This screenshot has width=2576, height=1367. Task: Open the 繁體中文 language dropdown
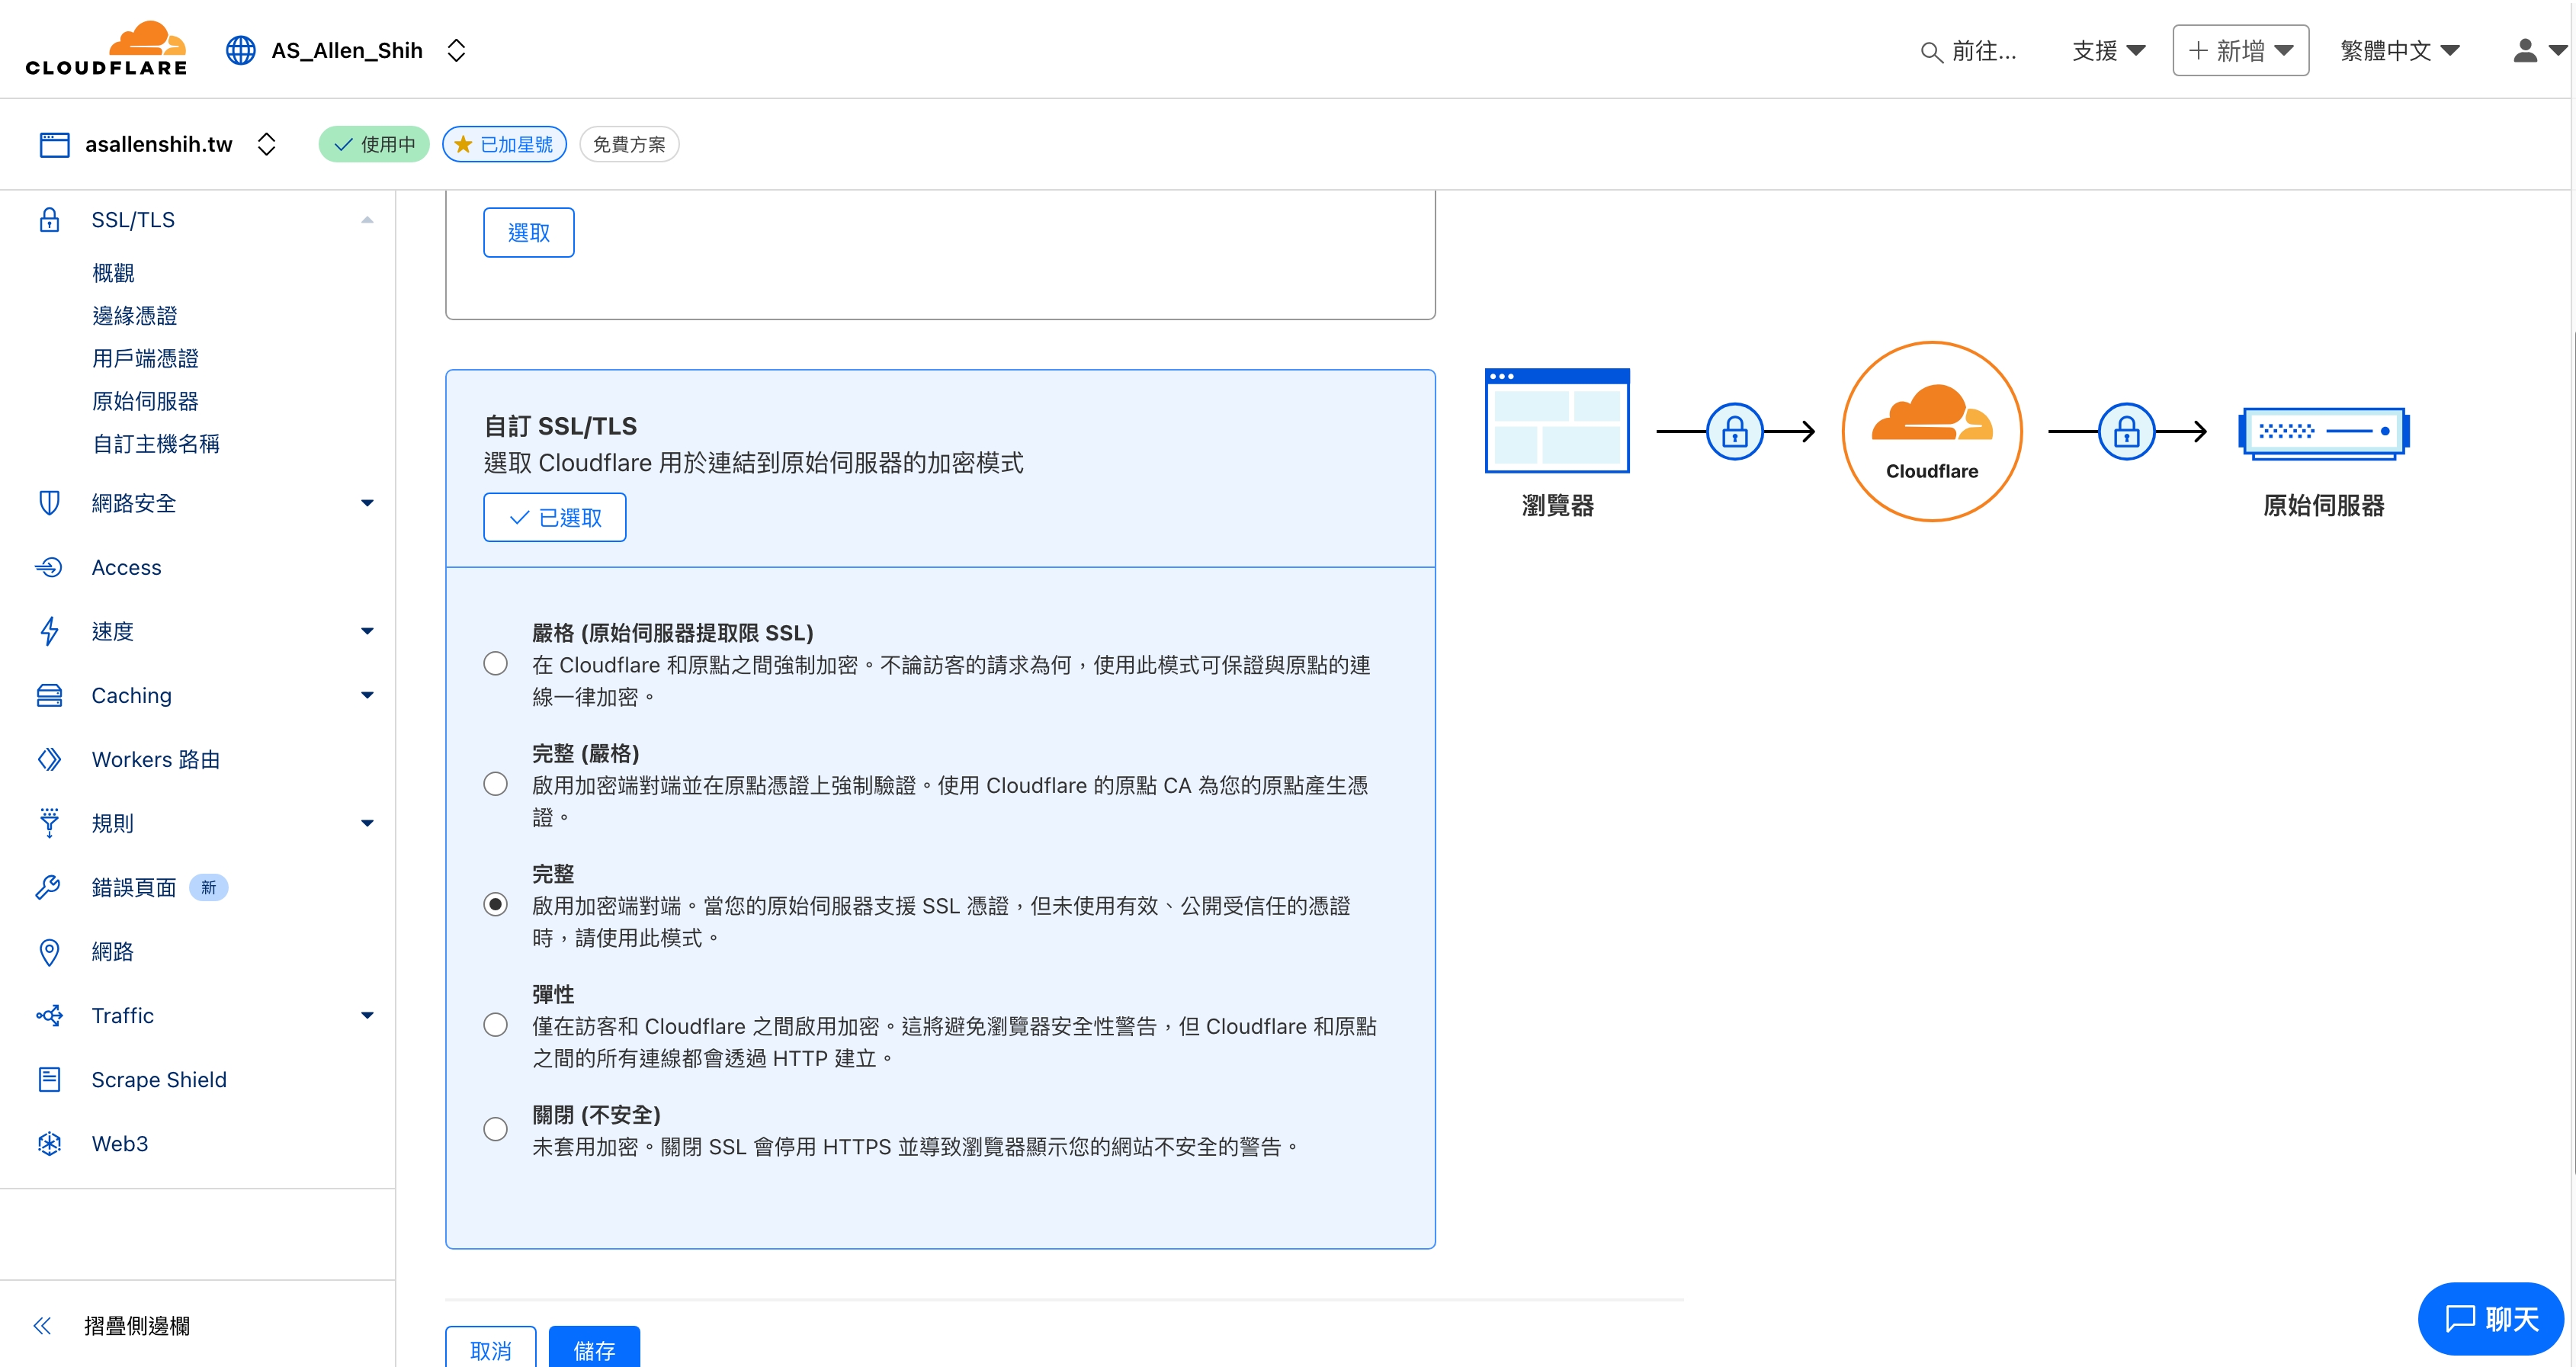click(x=2399, y=50)
